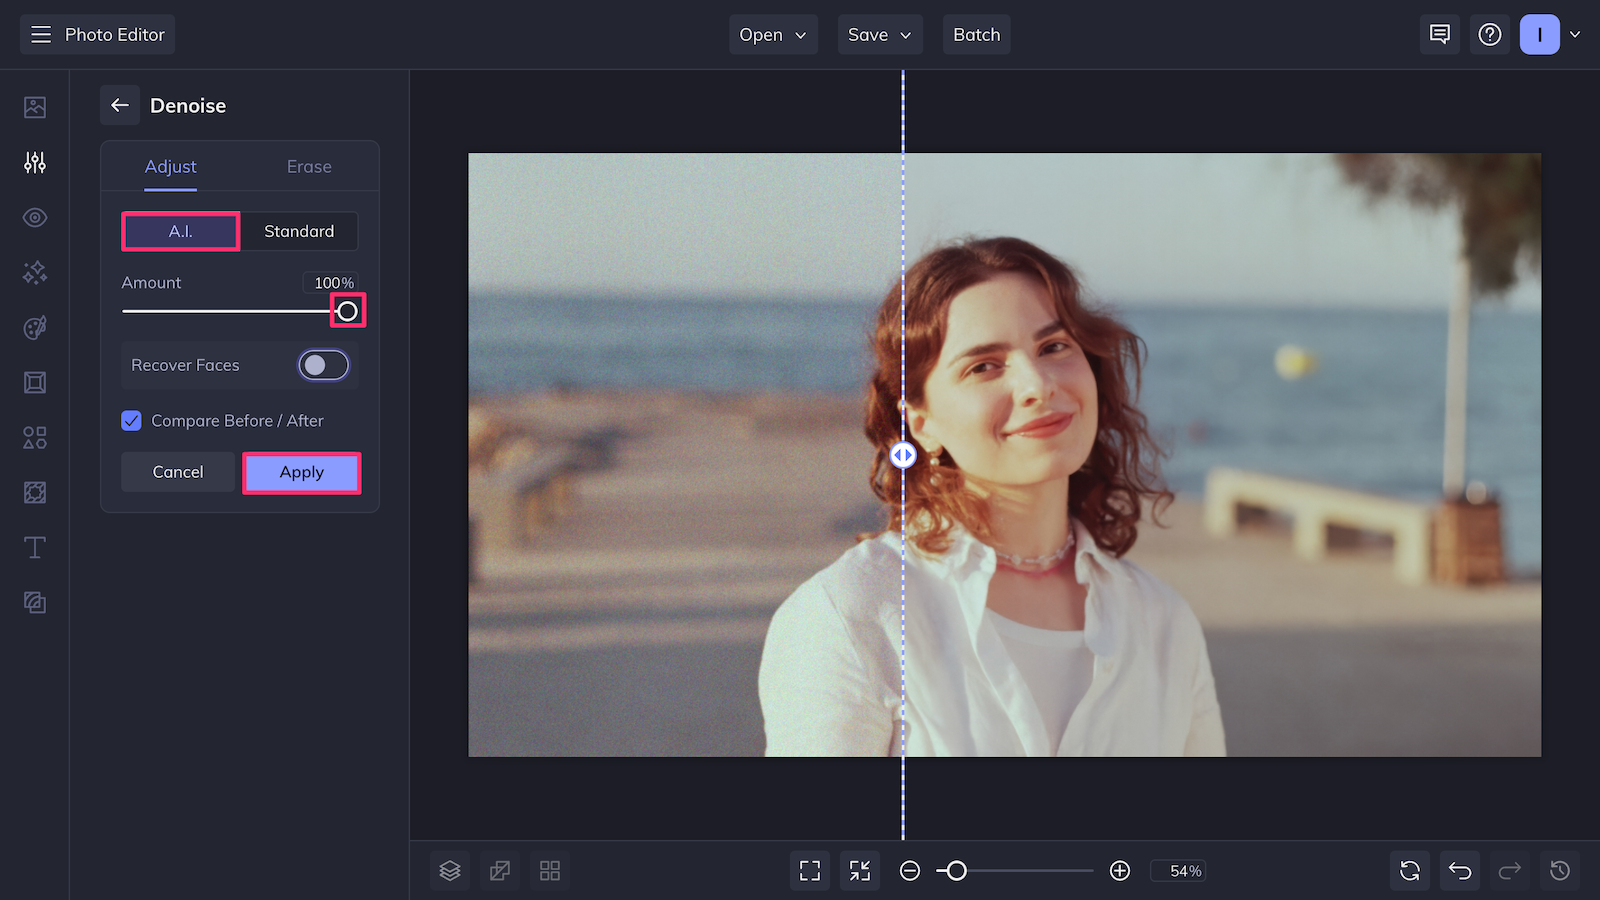Open the Retouch eye tool in the sidebar
Image resolution: width=1600 pixels, height=900 pixels.
point(34,217)
